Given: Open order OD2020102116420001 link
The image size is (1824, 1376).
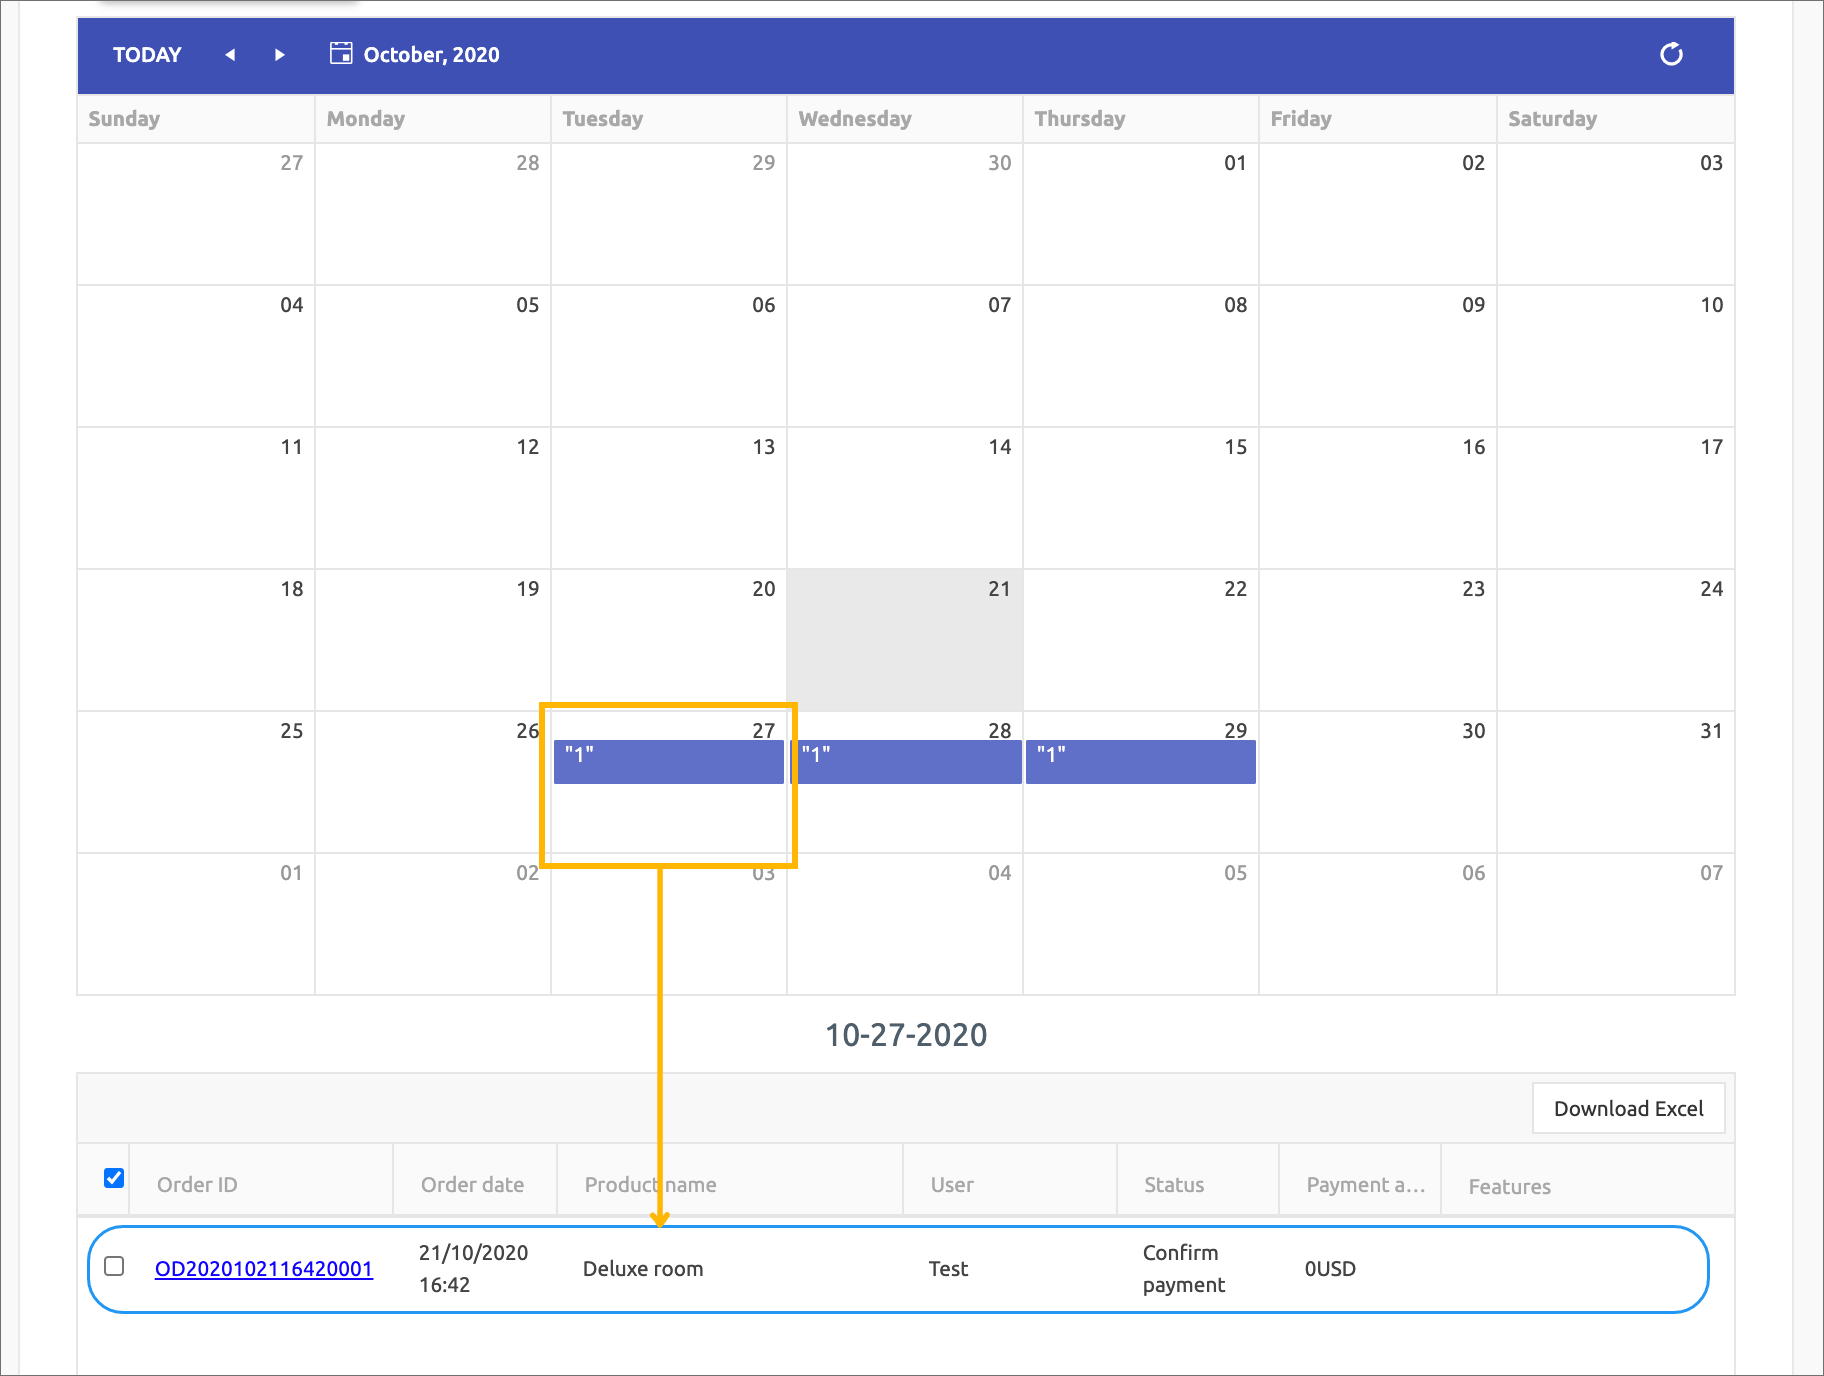Looking at the screenshot, I should (x=264, y=1269).
